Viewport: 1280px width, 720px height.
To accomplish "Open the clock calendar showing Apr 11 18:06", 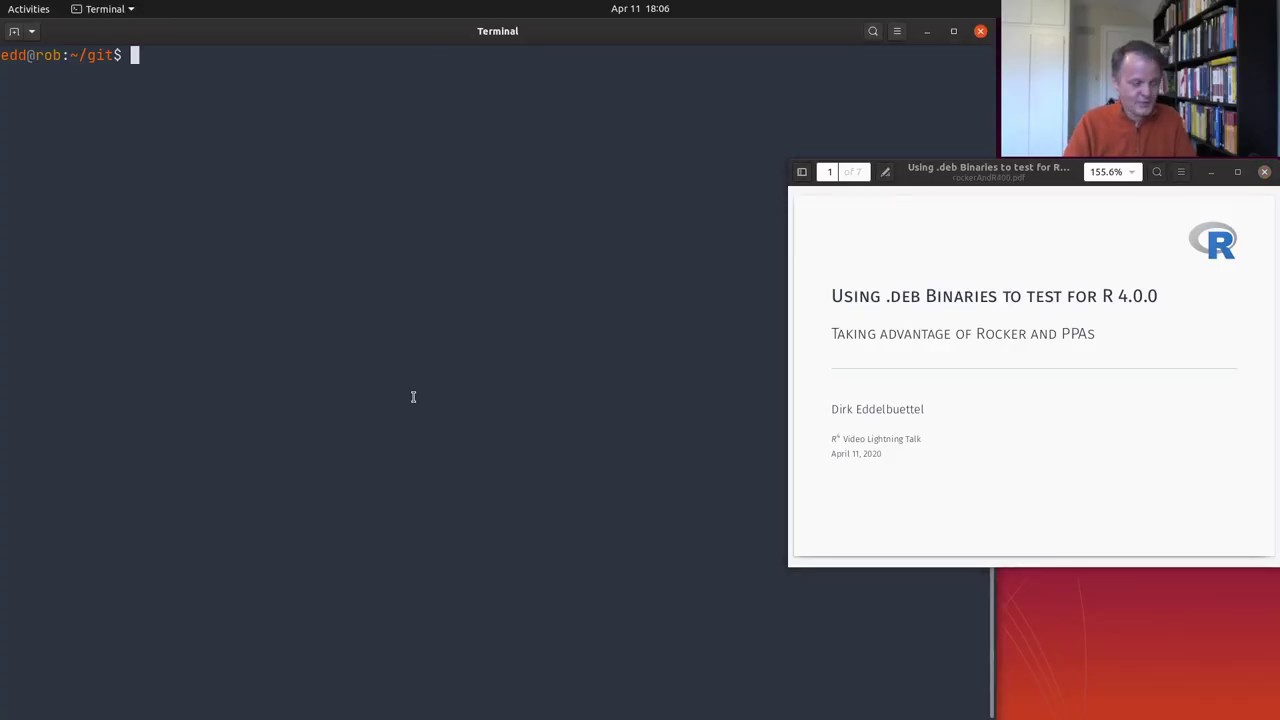I will (x=640, y=9).
